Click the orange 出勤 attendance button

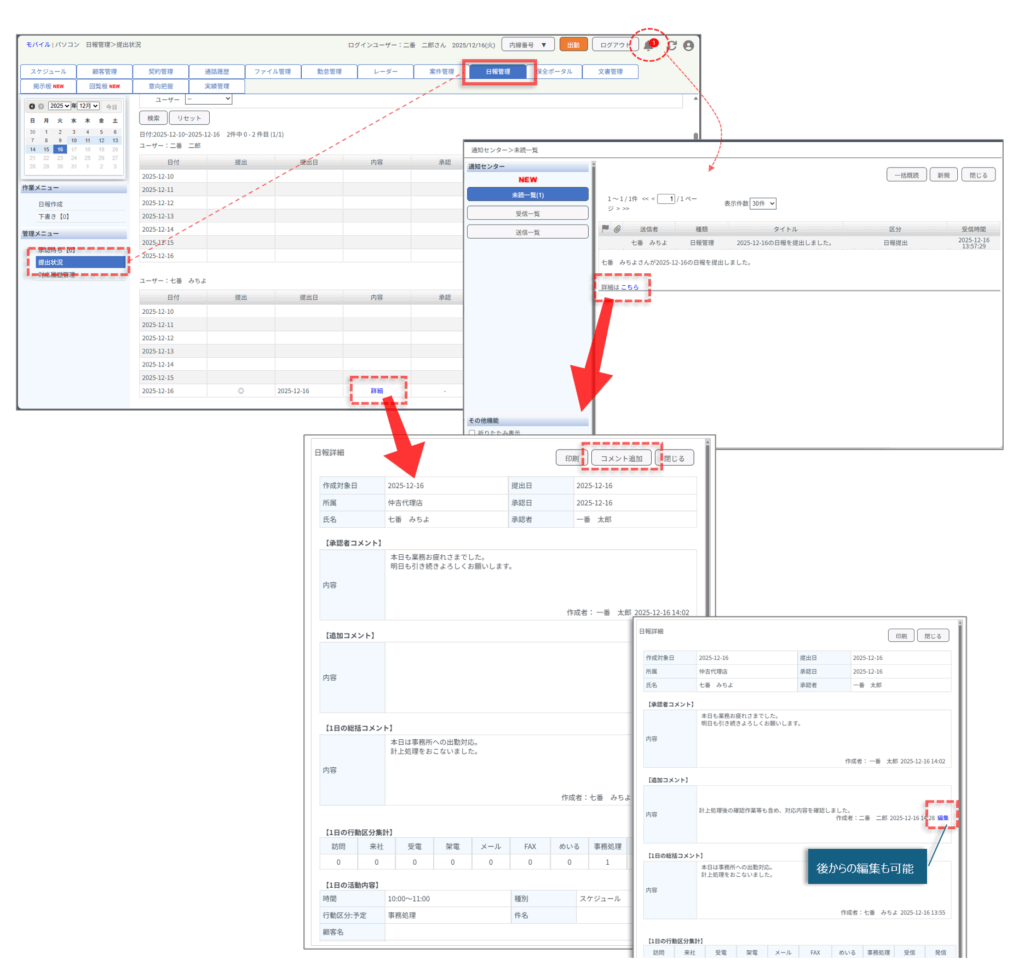pos(573,45)
